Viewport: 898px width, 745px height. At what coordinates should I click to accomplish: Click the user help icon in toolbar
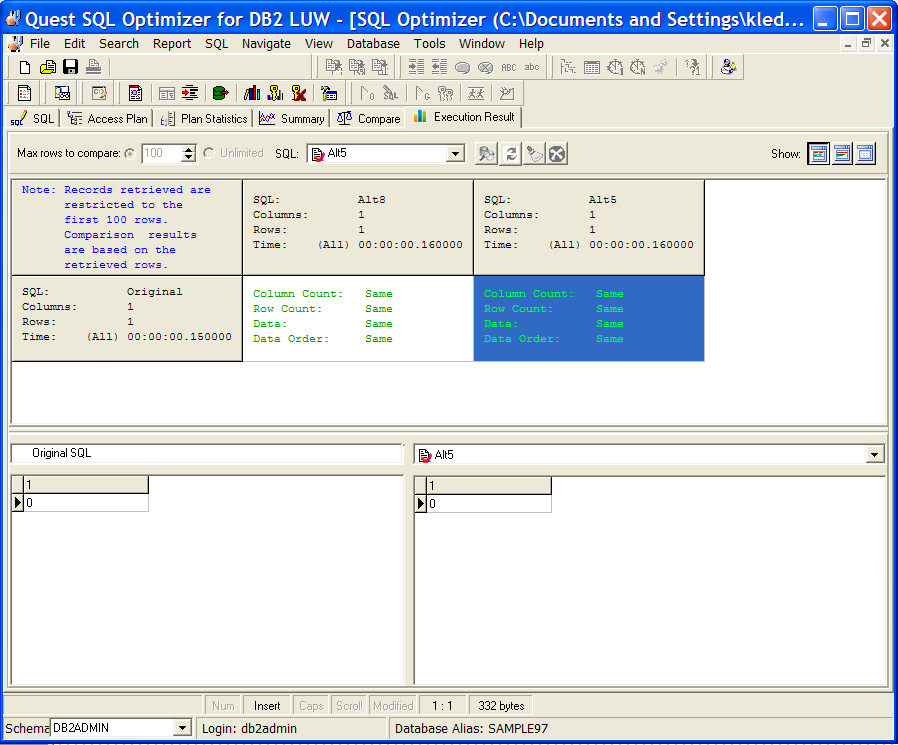click(x=729, y=67)
